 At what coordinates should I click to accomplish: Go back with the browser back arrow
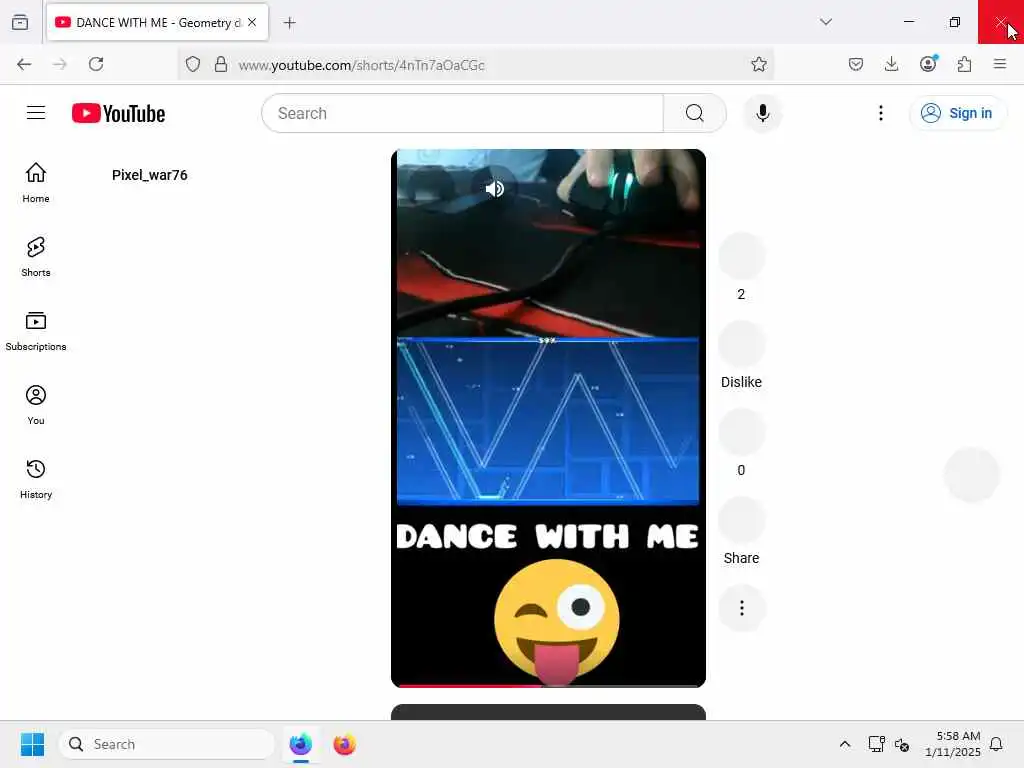[x=24, y=64]
